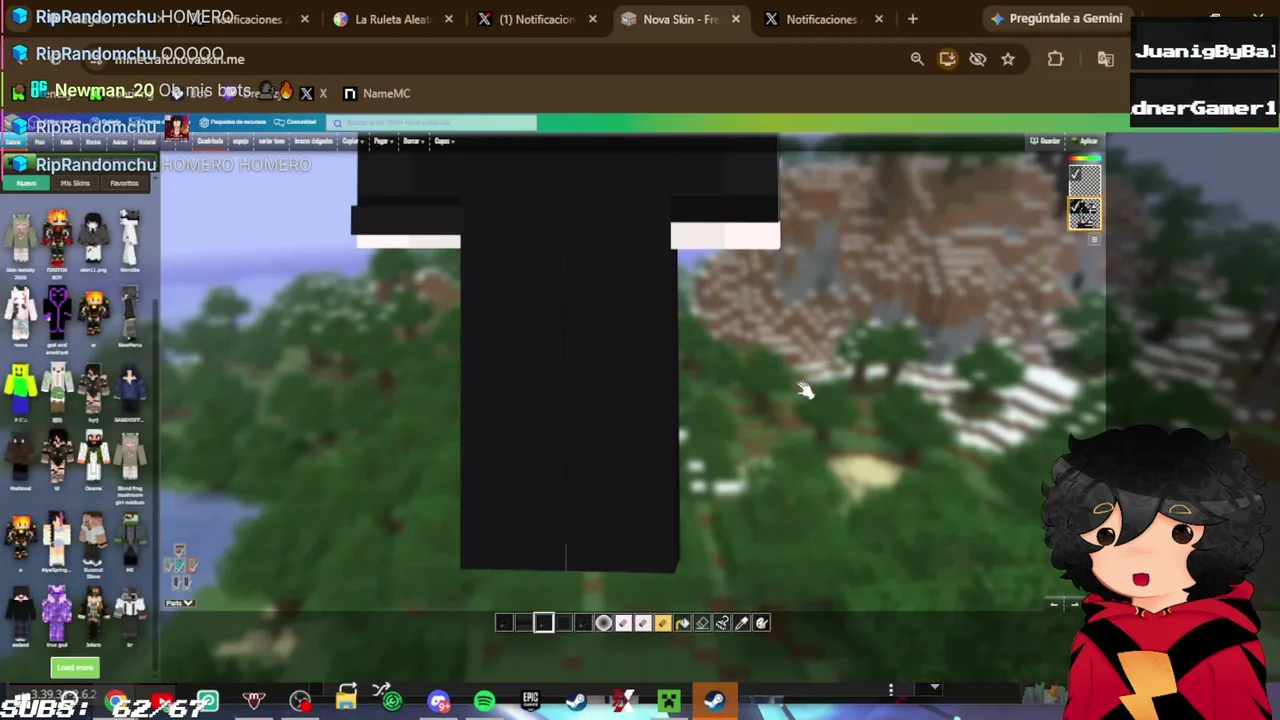The height and width of the screenshot is (720, 1280).
Task: Expand the Parts dropdown under the body preview
Action: click(180, 603)
